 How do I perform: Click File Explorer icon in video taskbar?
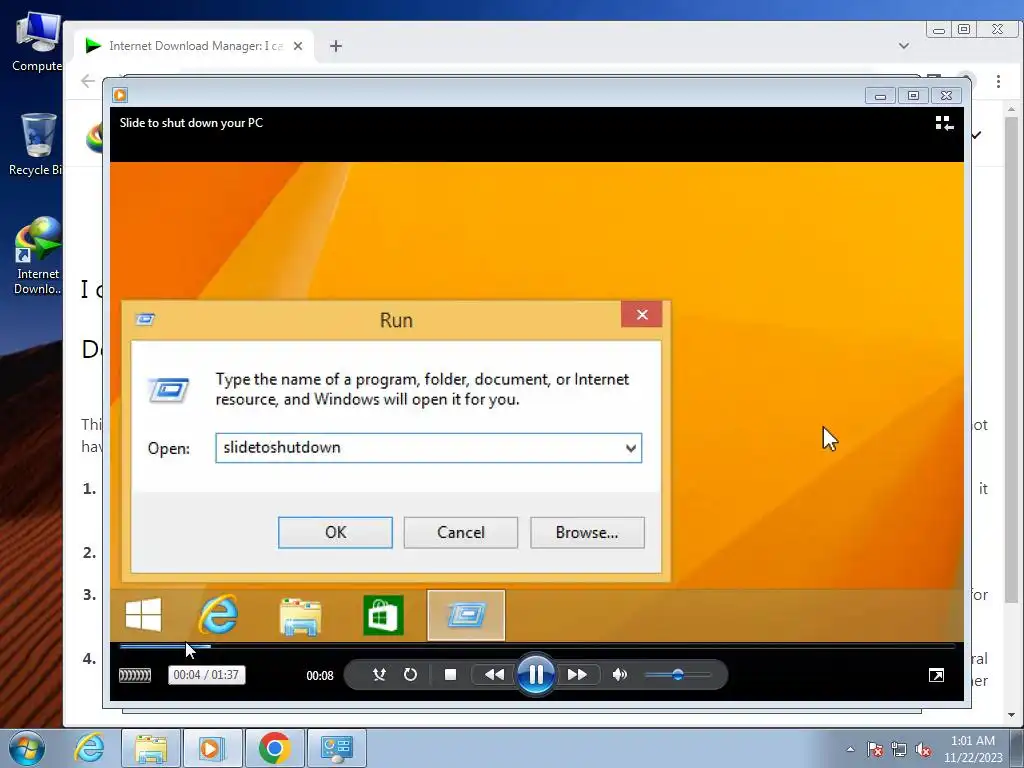tap(300, 616)
